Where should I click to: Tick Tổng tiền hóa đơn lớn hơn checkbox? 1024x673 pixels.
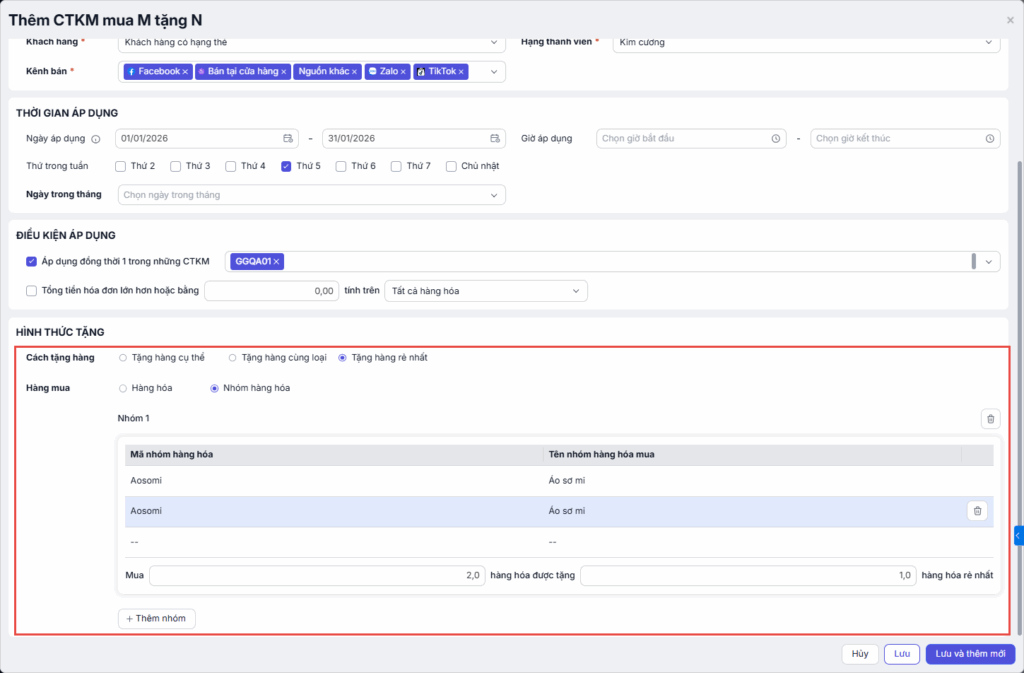tap(31, 291)
